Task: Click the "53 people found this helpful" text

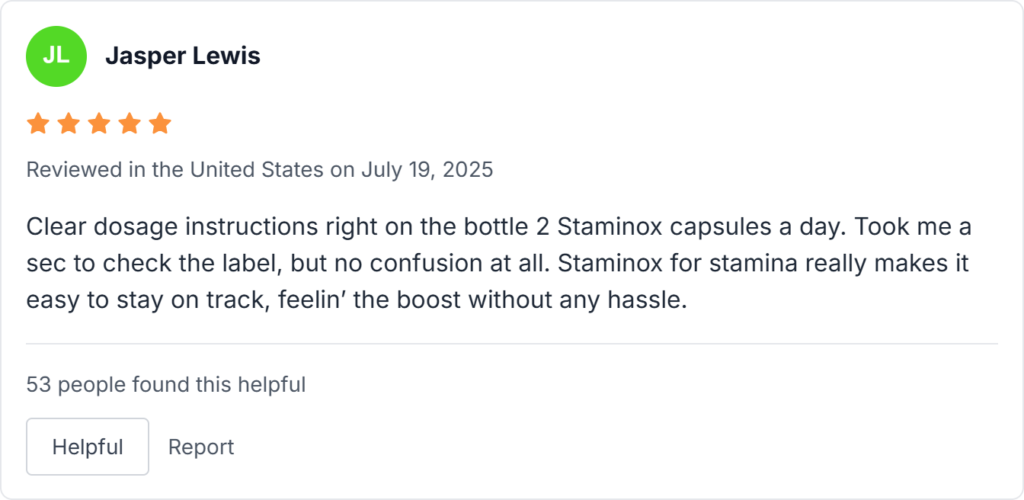Action: 166,383
